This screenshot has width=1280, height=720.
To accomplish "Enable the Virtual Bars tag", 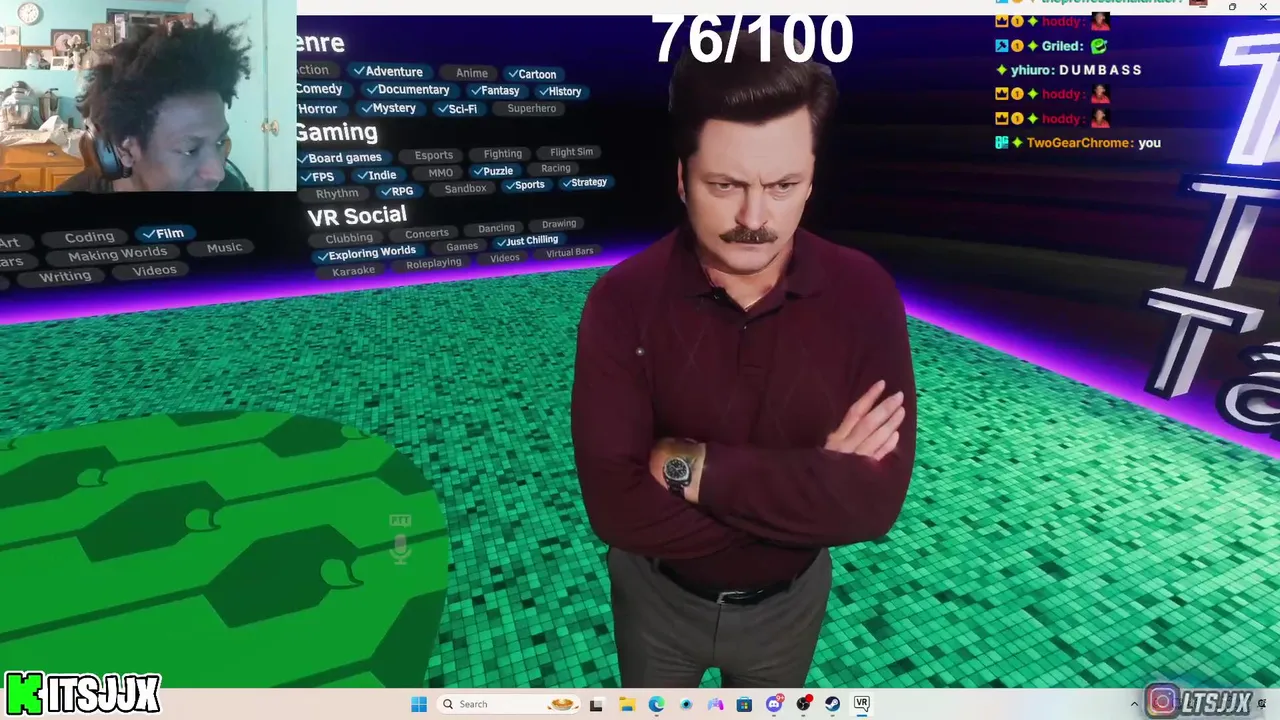I will point(570,252).
